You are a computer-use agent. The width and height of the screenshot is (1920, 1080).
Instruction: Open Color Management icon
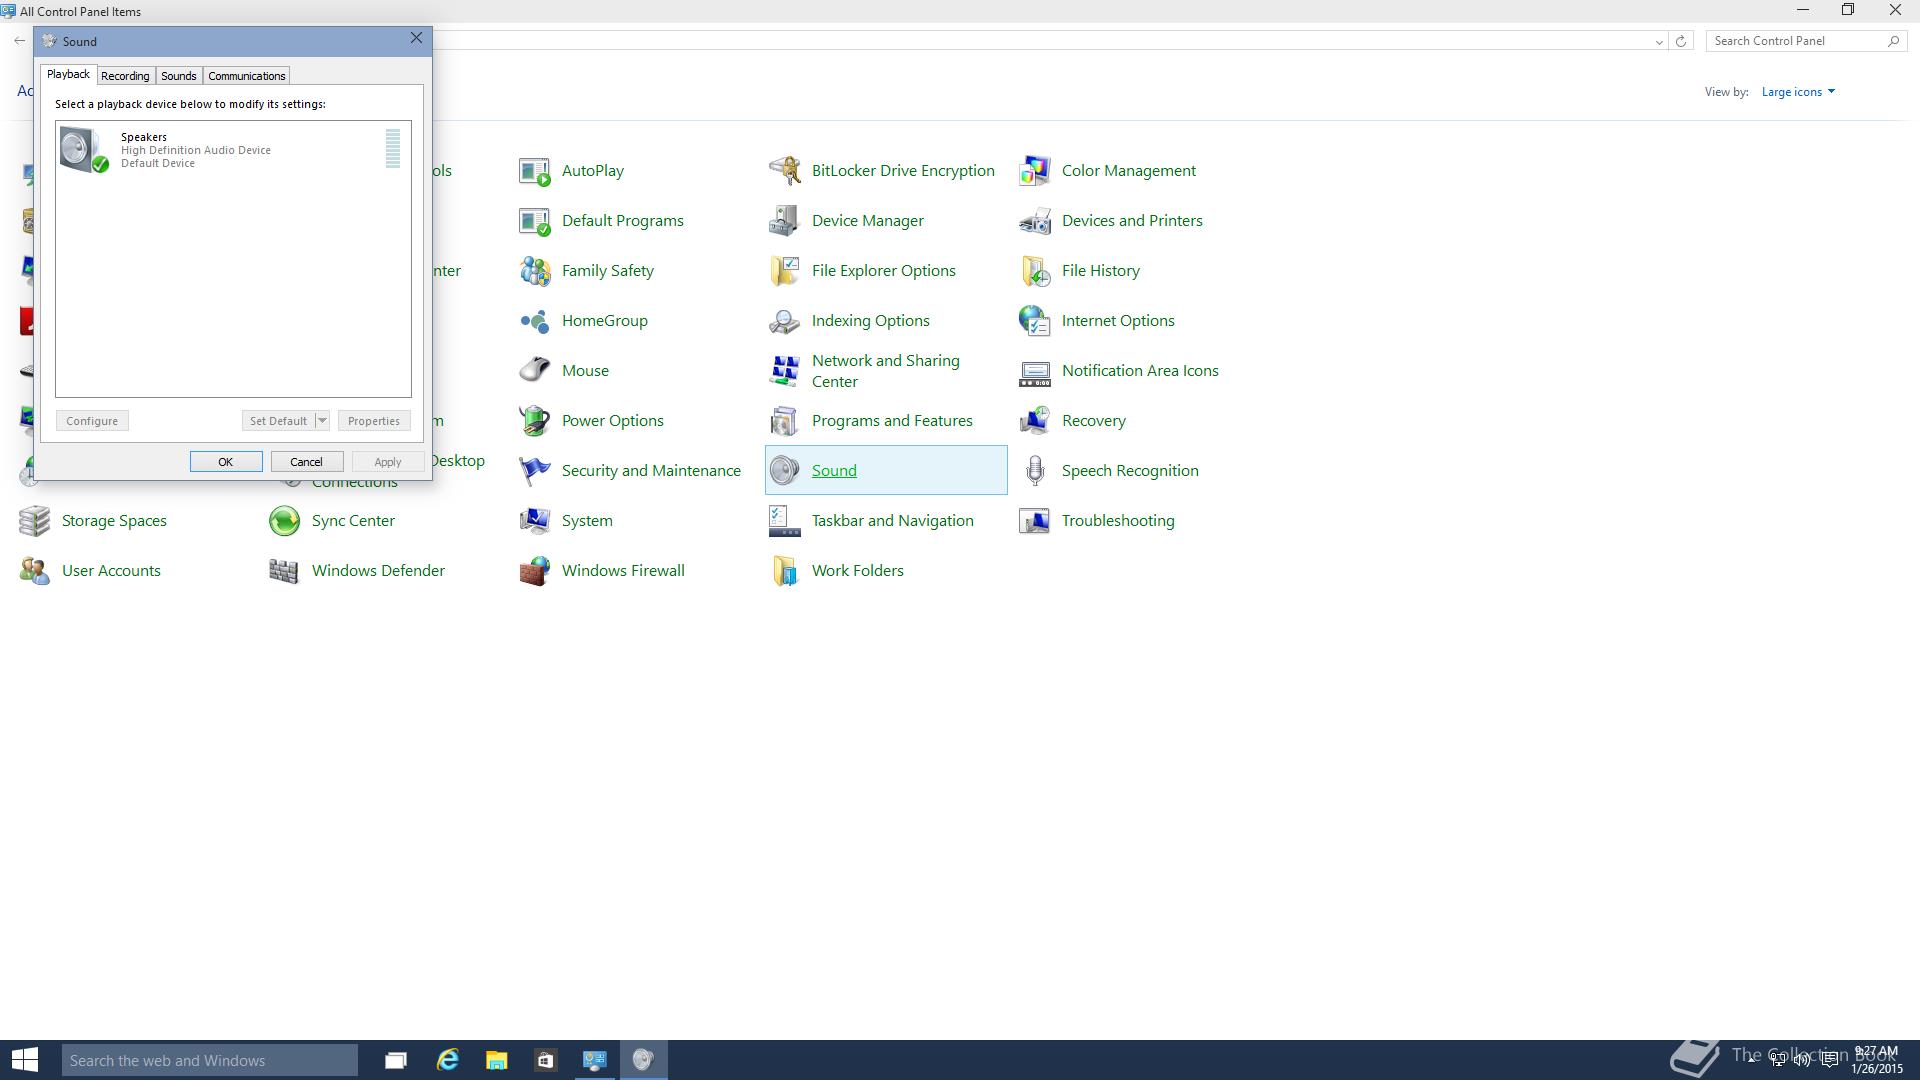click(1035, 171)
